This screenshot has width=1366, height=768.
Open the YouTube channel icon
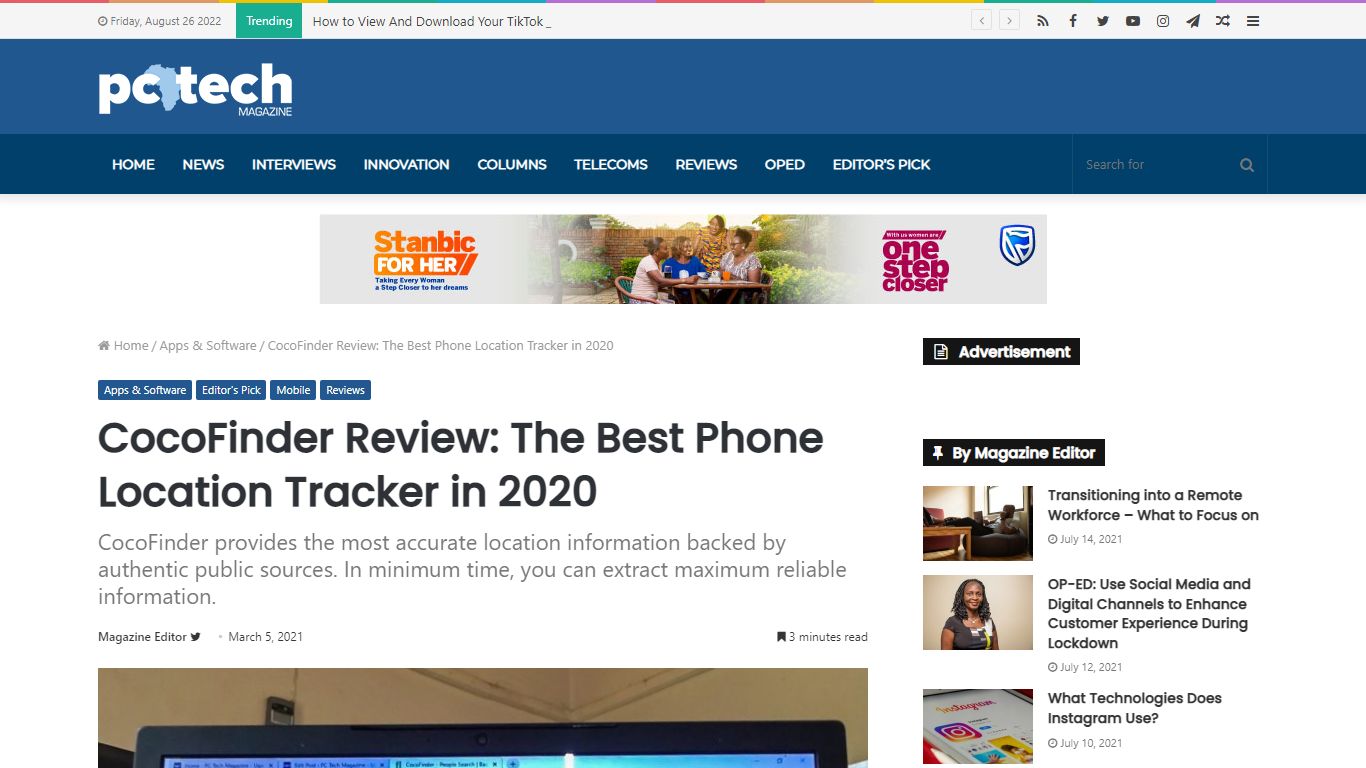1133,21
